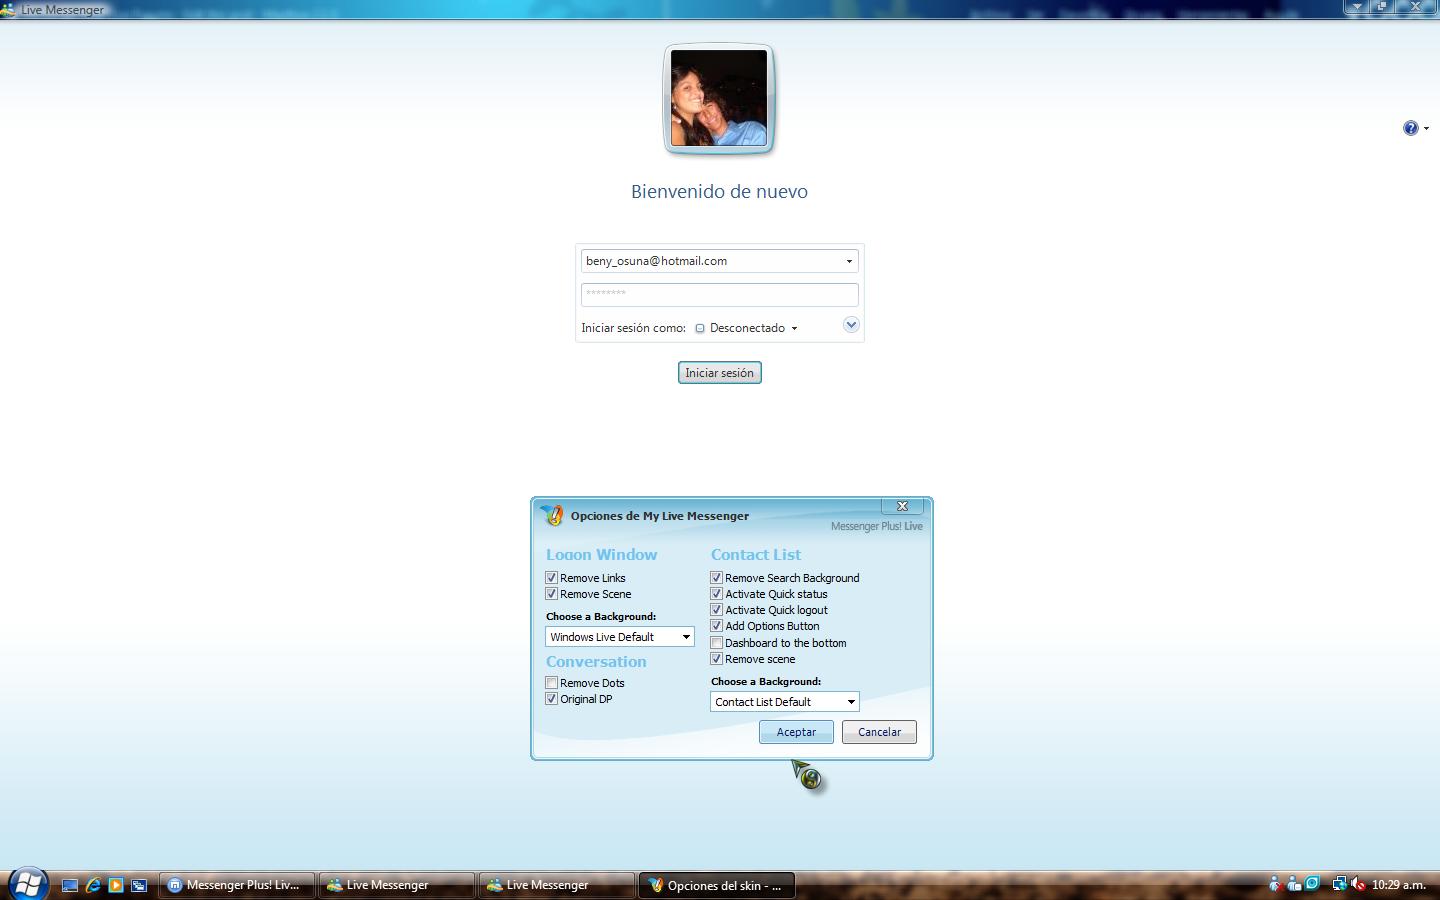Open Windows Media Player quick launch icon
Image resolution: width=1440 pixels, height=900 pixels.
click(x=116, y=885)
